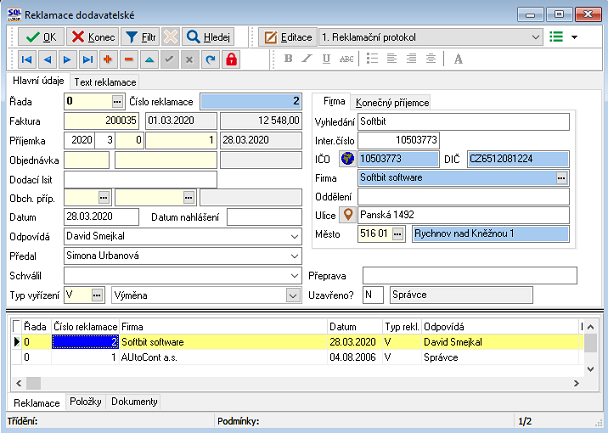Image resolution: width=608 pixels, height=433 pixels.
Task: Toggle strikethrough ABC formatting
Action: click(346, 59)
